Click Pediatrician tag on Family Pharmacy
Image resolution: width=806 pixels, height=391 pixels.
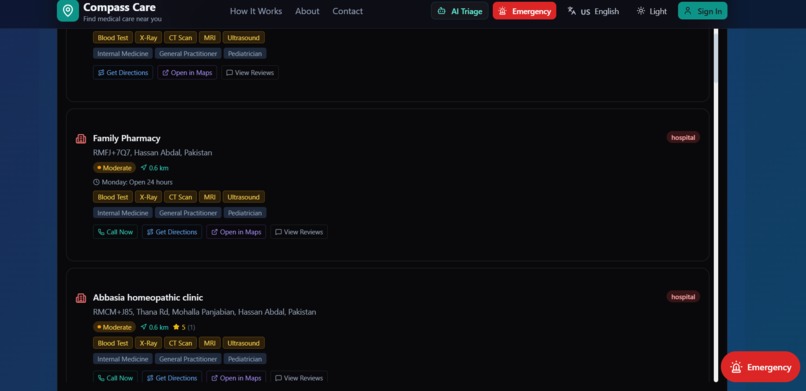(245, 213)
